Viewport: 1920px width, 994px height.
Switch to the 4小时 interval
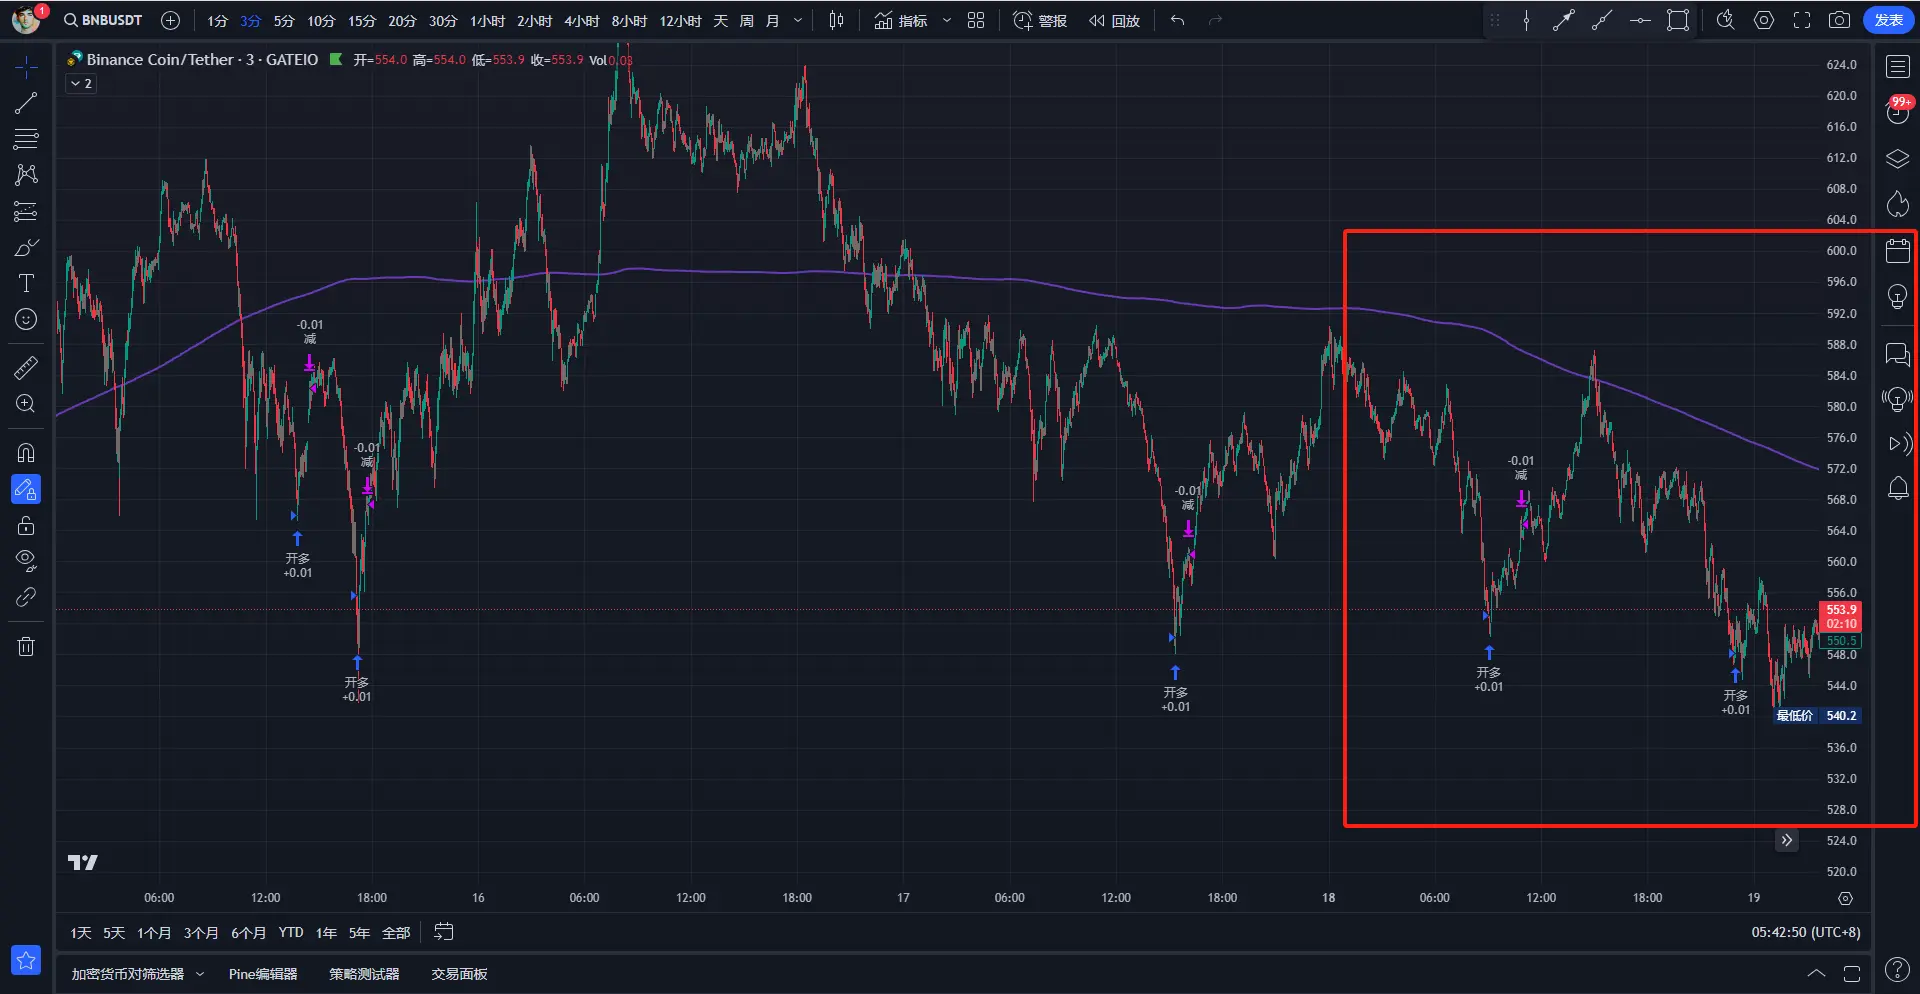pyautogui.click(x=581, y=21)
